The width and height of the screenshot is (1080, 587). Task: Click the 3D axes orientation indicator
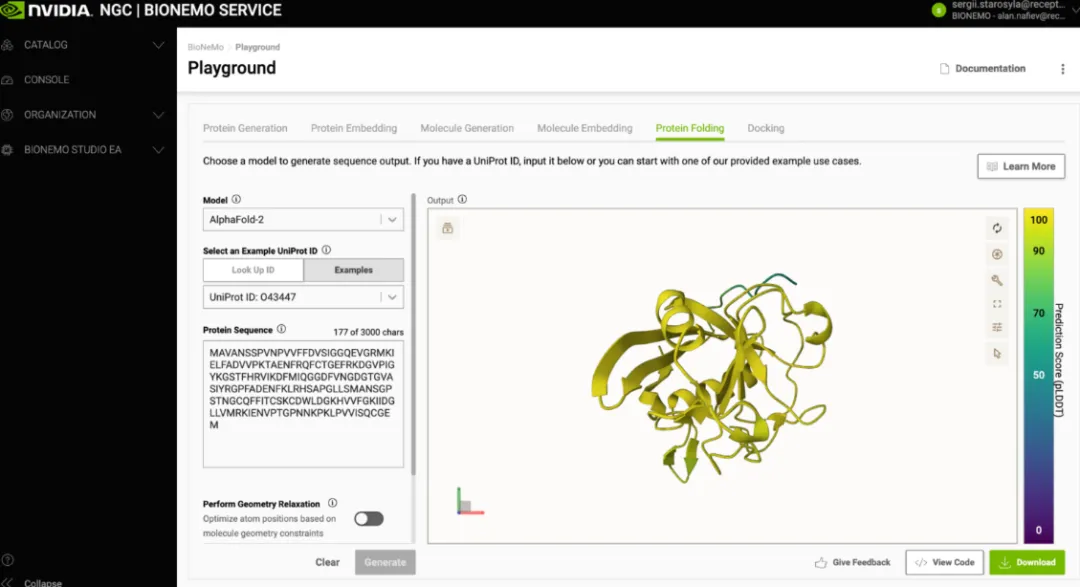pyautogui.click(x=469, y=501)
